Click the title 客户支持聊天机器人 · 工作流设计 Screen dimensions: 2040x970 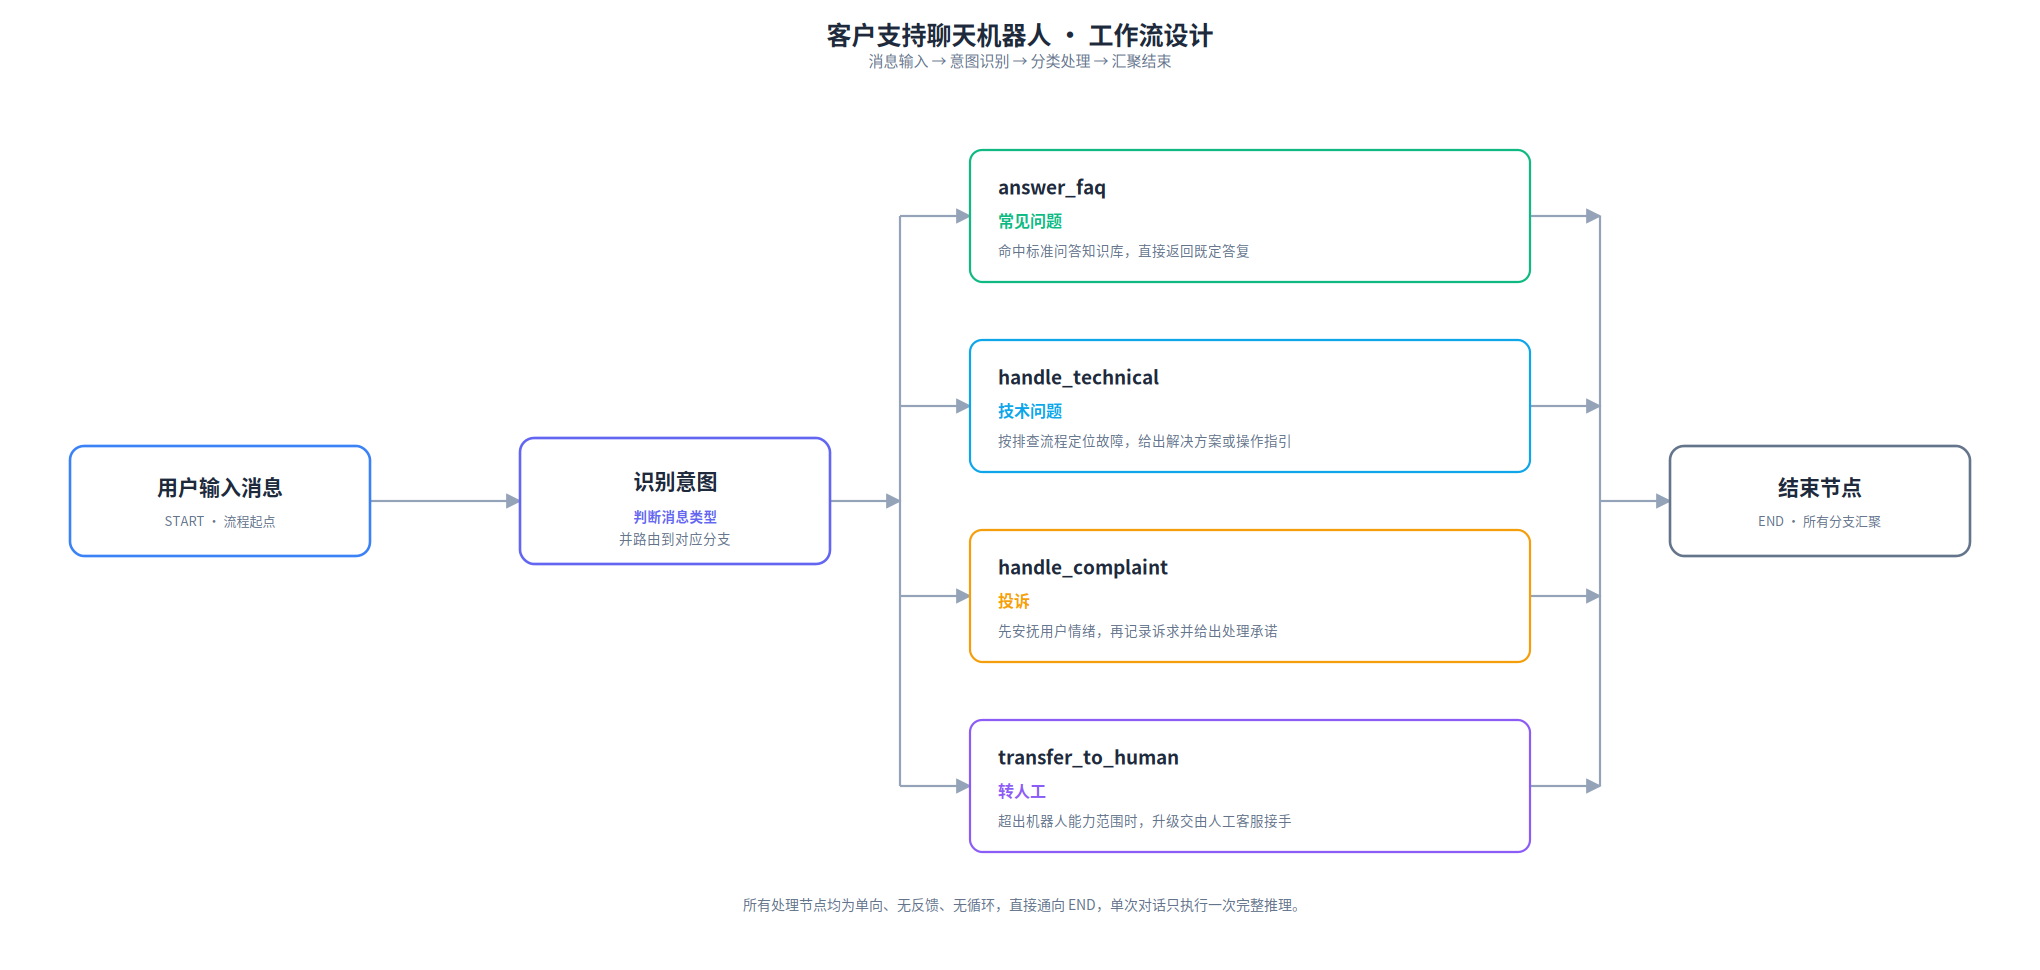pos(1020,36)
